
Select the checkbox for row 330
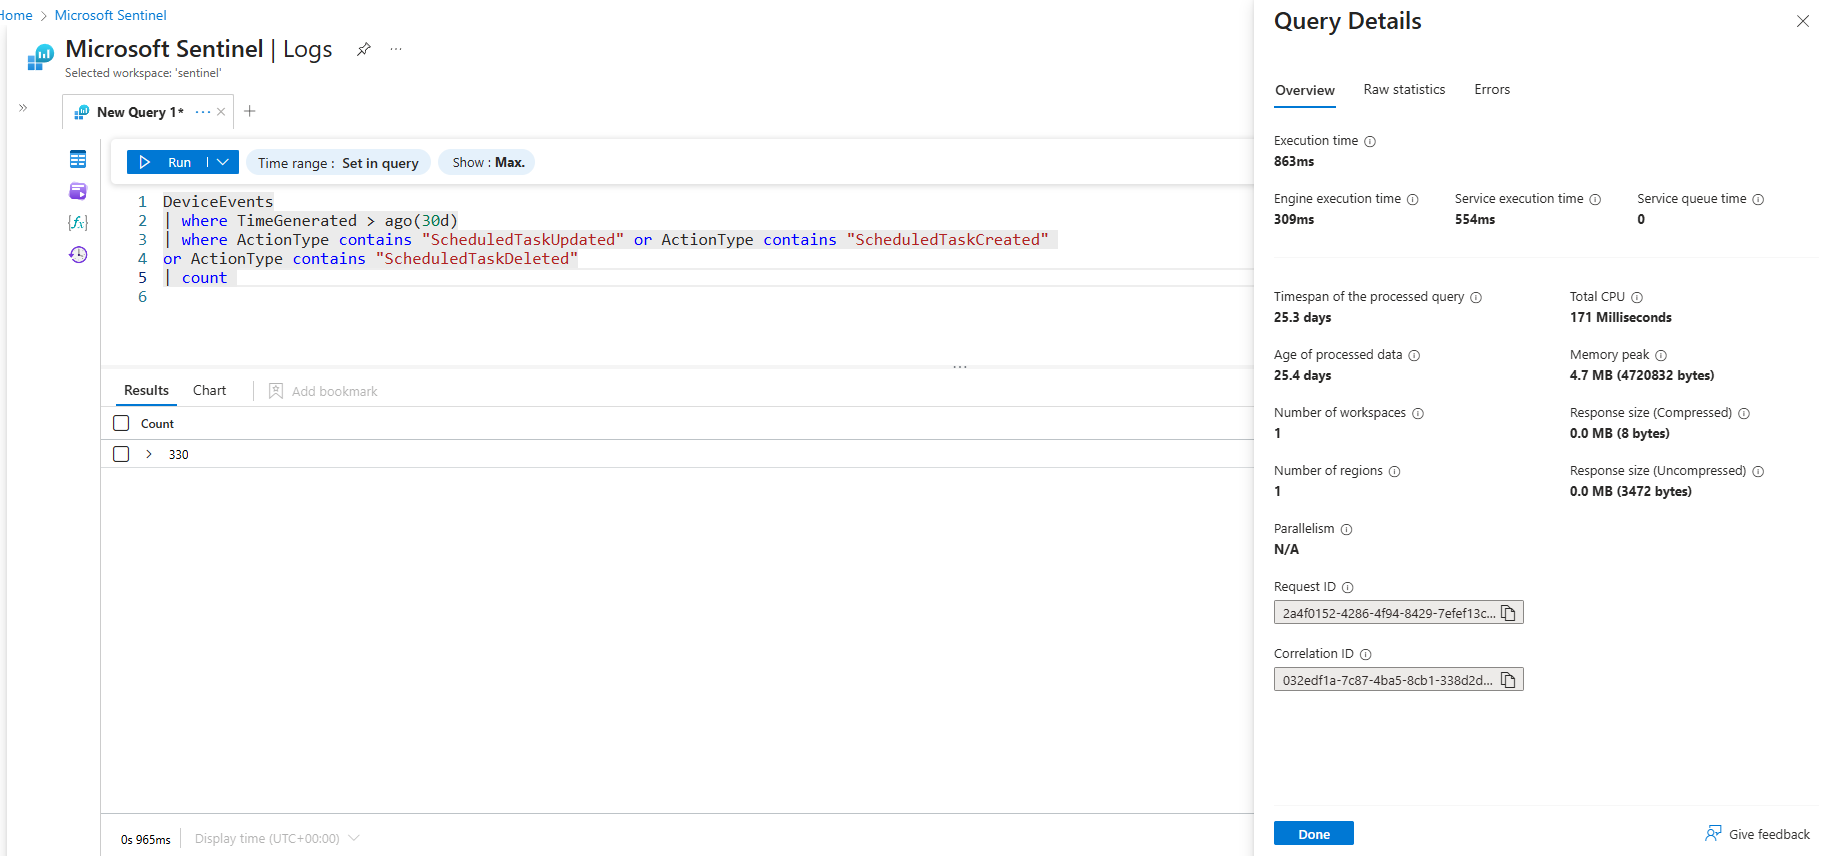(x=121, y=454)
